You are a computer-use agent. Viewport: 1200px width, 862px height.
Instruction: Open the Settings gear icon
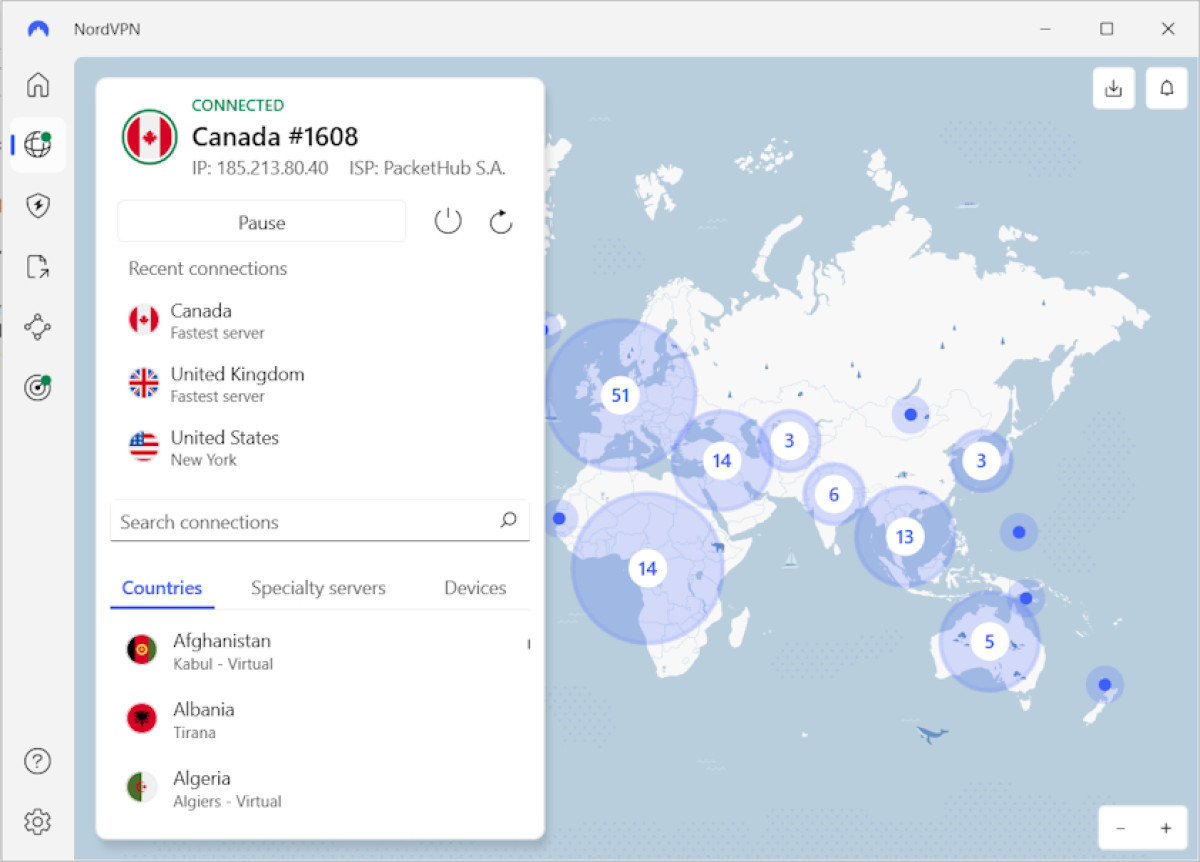click(x=37, y=822)
